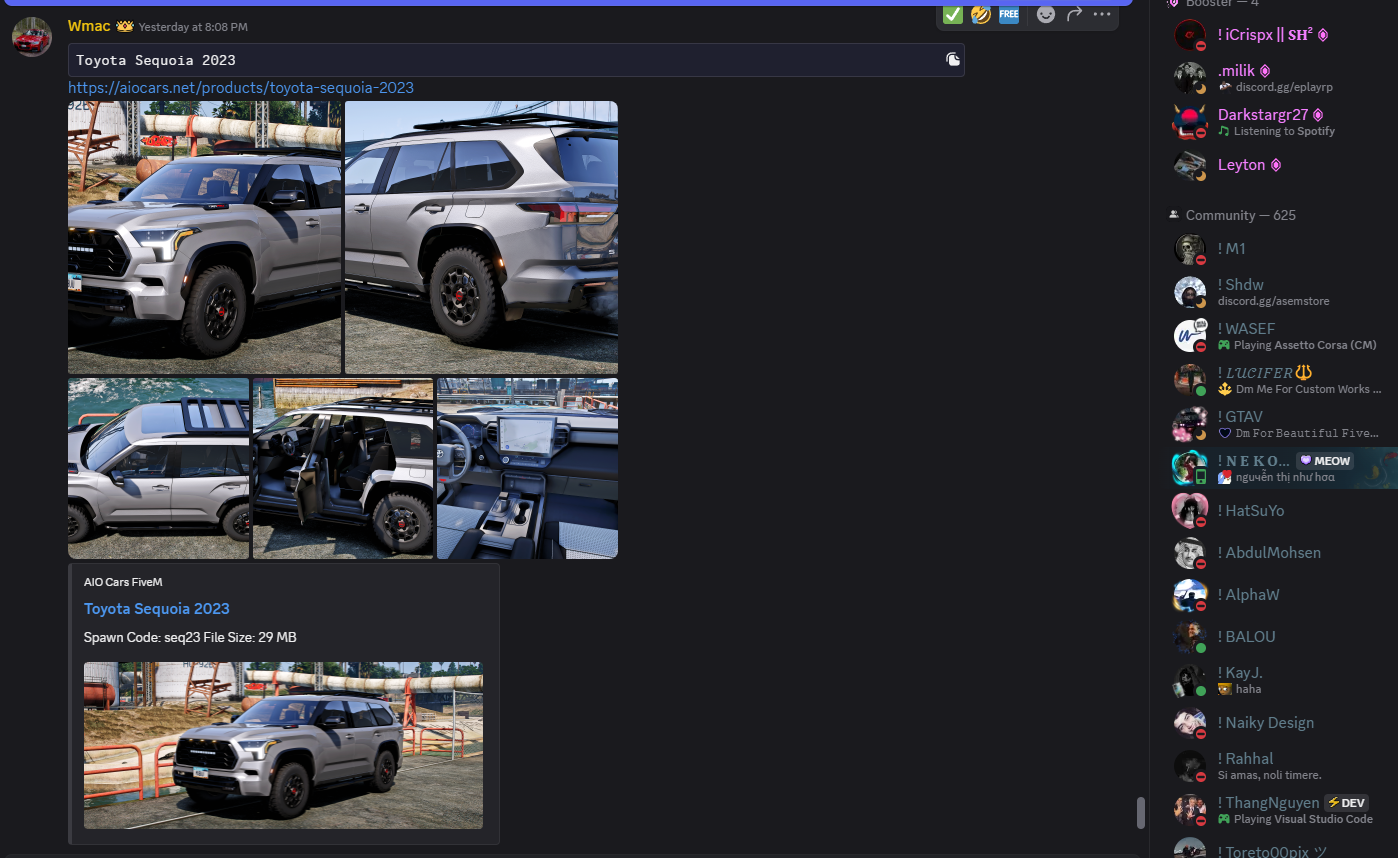1398x858 pixels.
Task: Click ! iCrispx || SH² booster badge
Action: [1323, 35]
